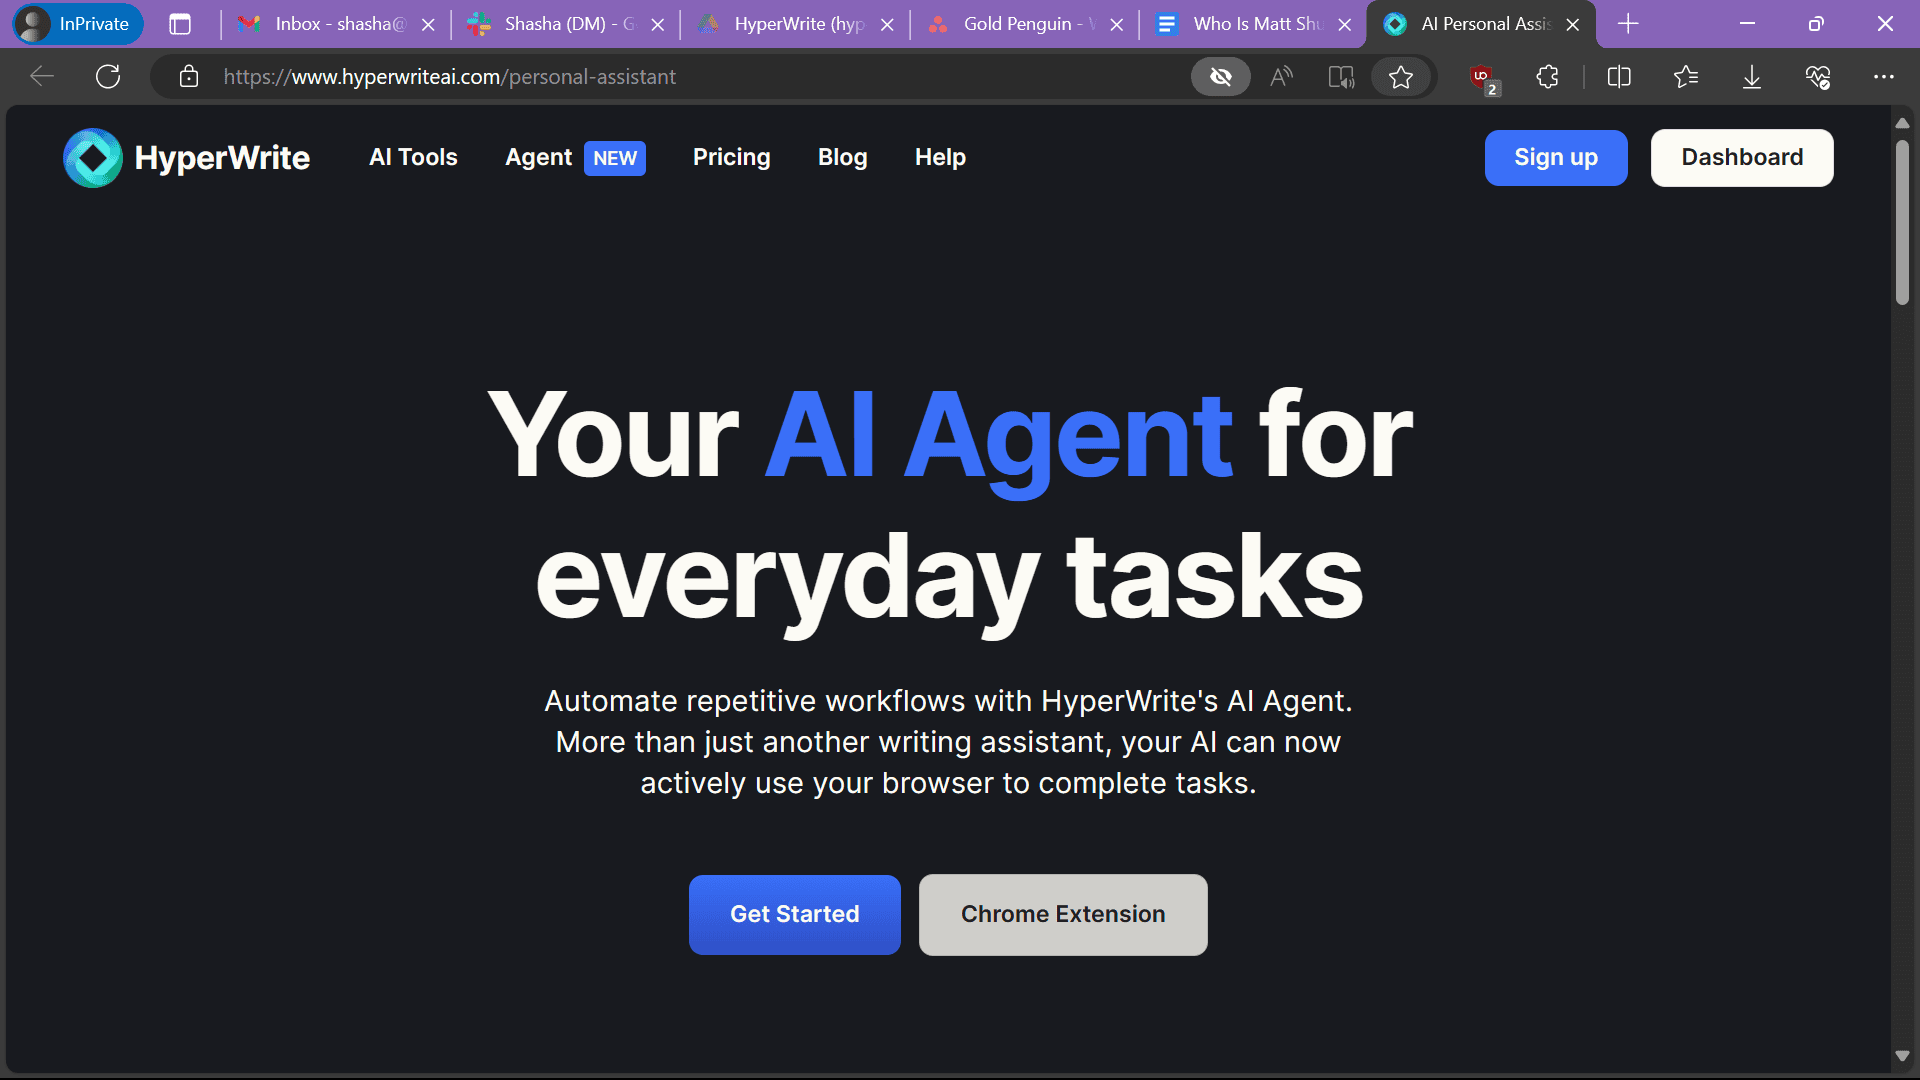Screen dimensions: 1920x1080
Task: Expand the browser Settings and more menu
Action: tap(1883, 77)
